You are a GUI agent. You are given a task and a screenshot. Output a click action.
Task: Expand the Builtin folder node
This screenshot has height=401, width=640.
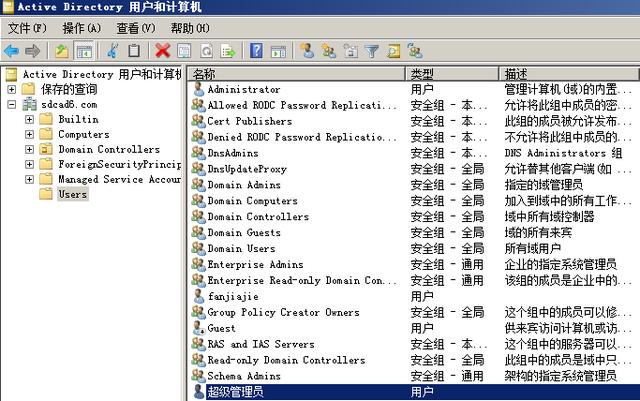tap(29, 119)
